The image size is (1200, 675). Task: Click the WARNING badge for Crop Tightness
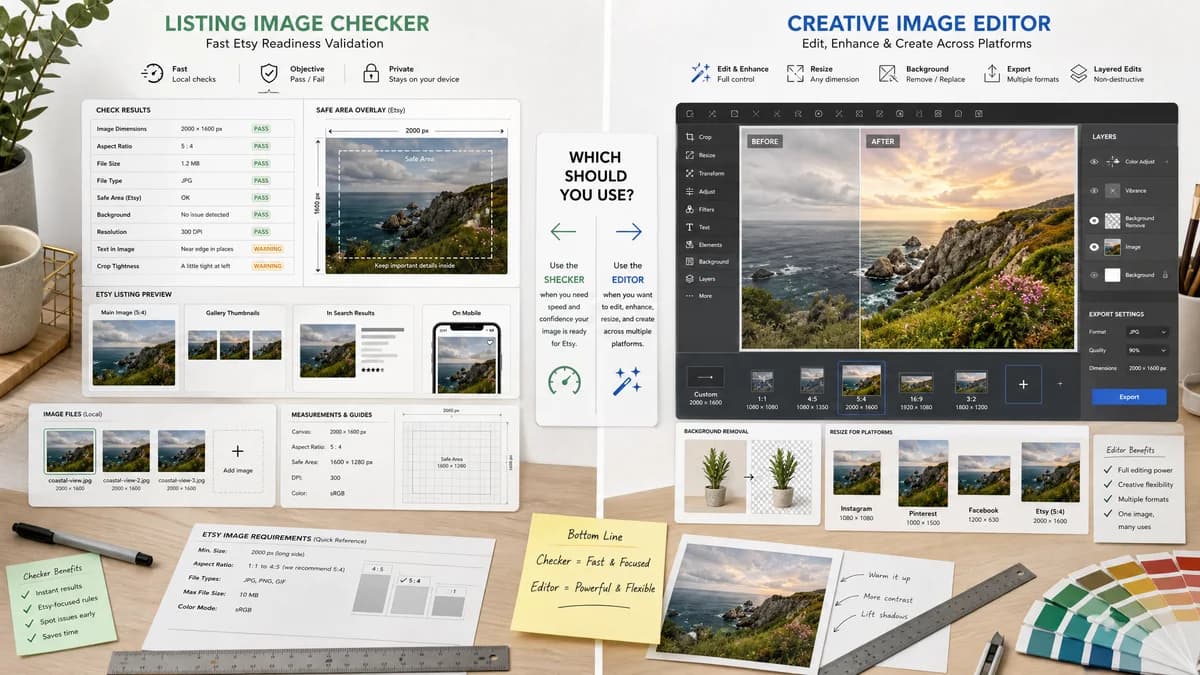[x=267, y=266]
